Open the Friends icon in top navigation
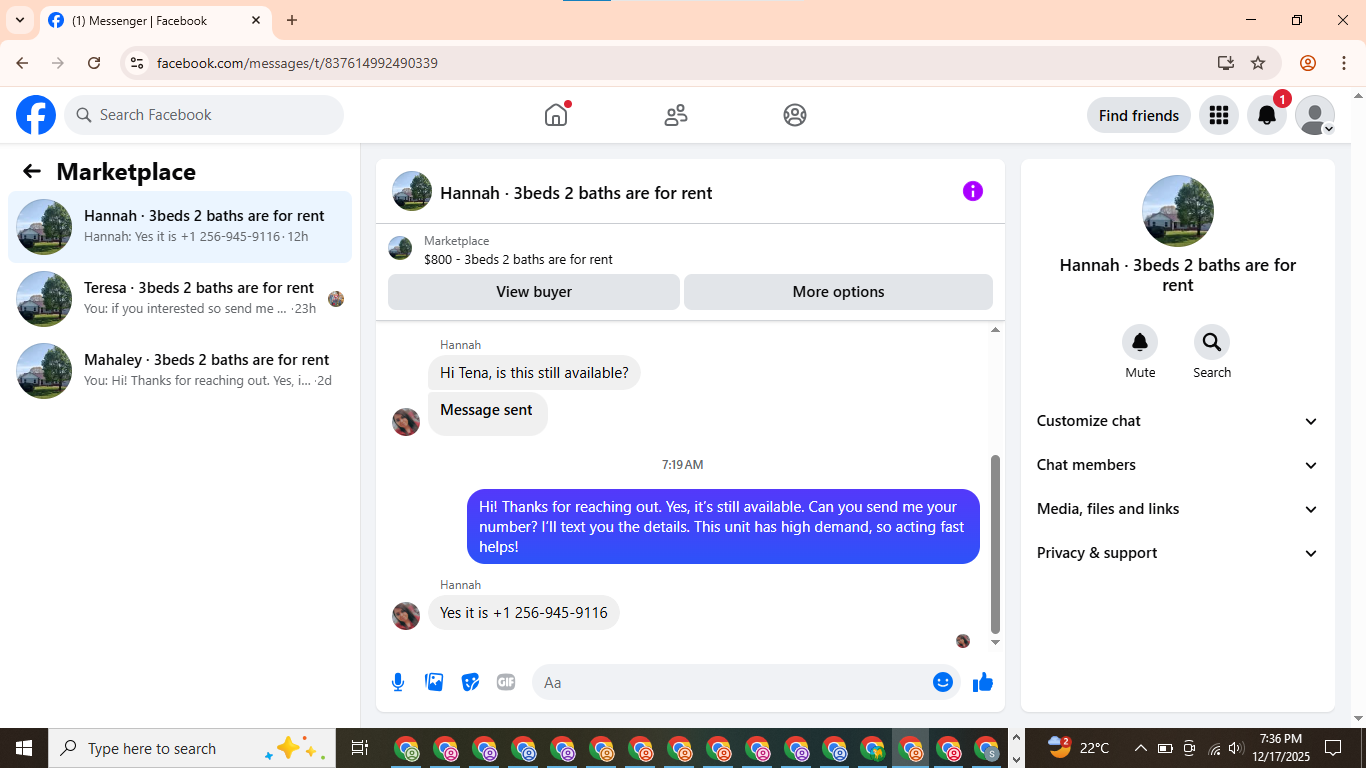Image resolution: width=1366 pixels, height=768 pixels. click(x=676, y=115)
